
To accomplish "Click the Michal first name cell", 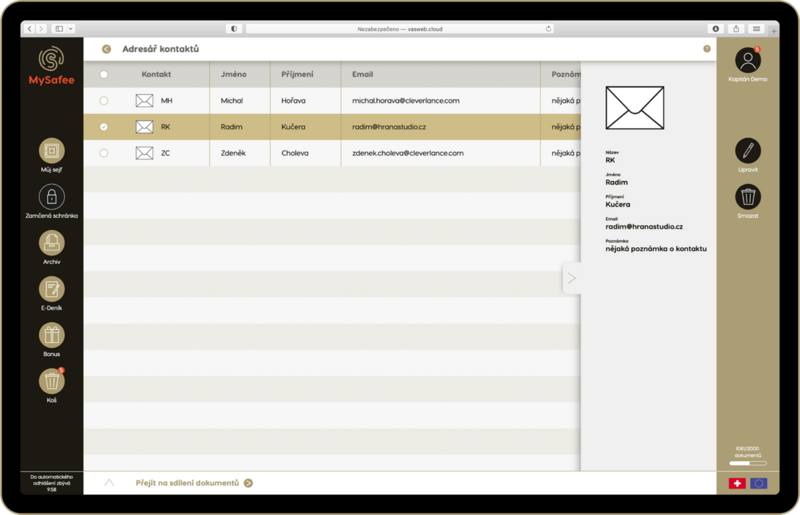I will coord(232,101).
